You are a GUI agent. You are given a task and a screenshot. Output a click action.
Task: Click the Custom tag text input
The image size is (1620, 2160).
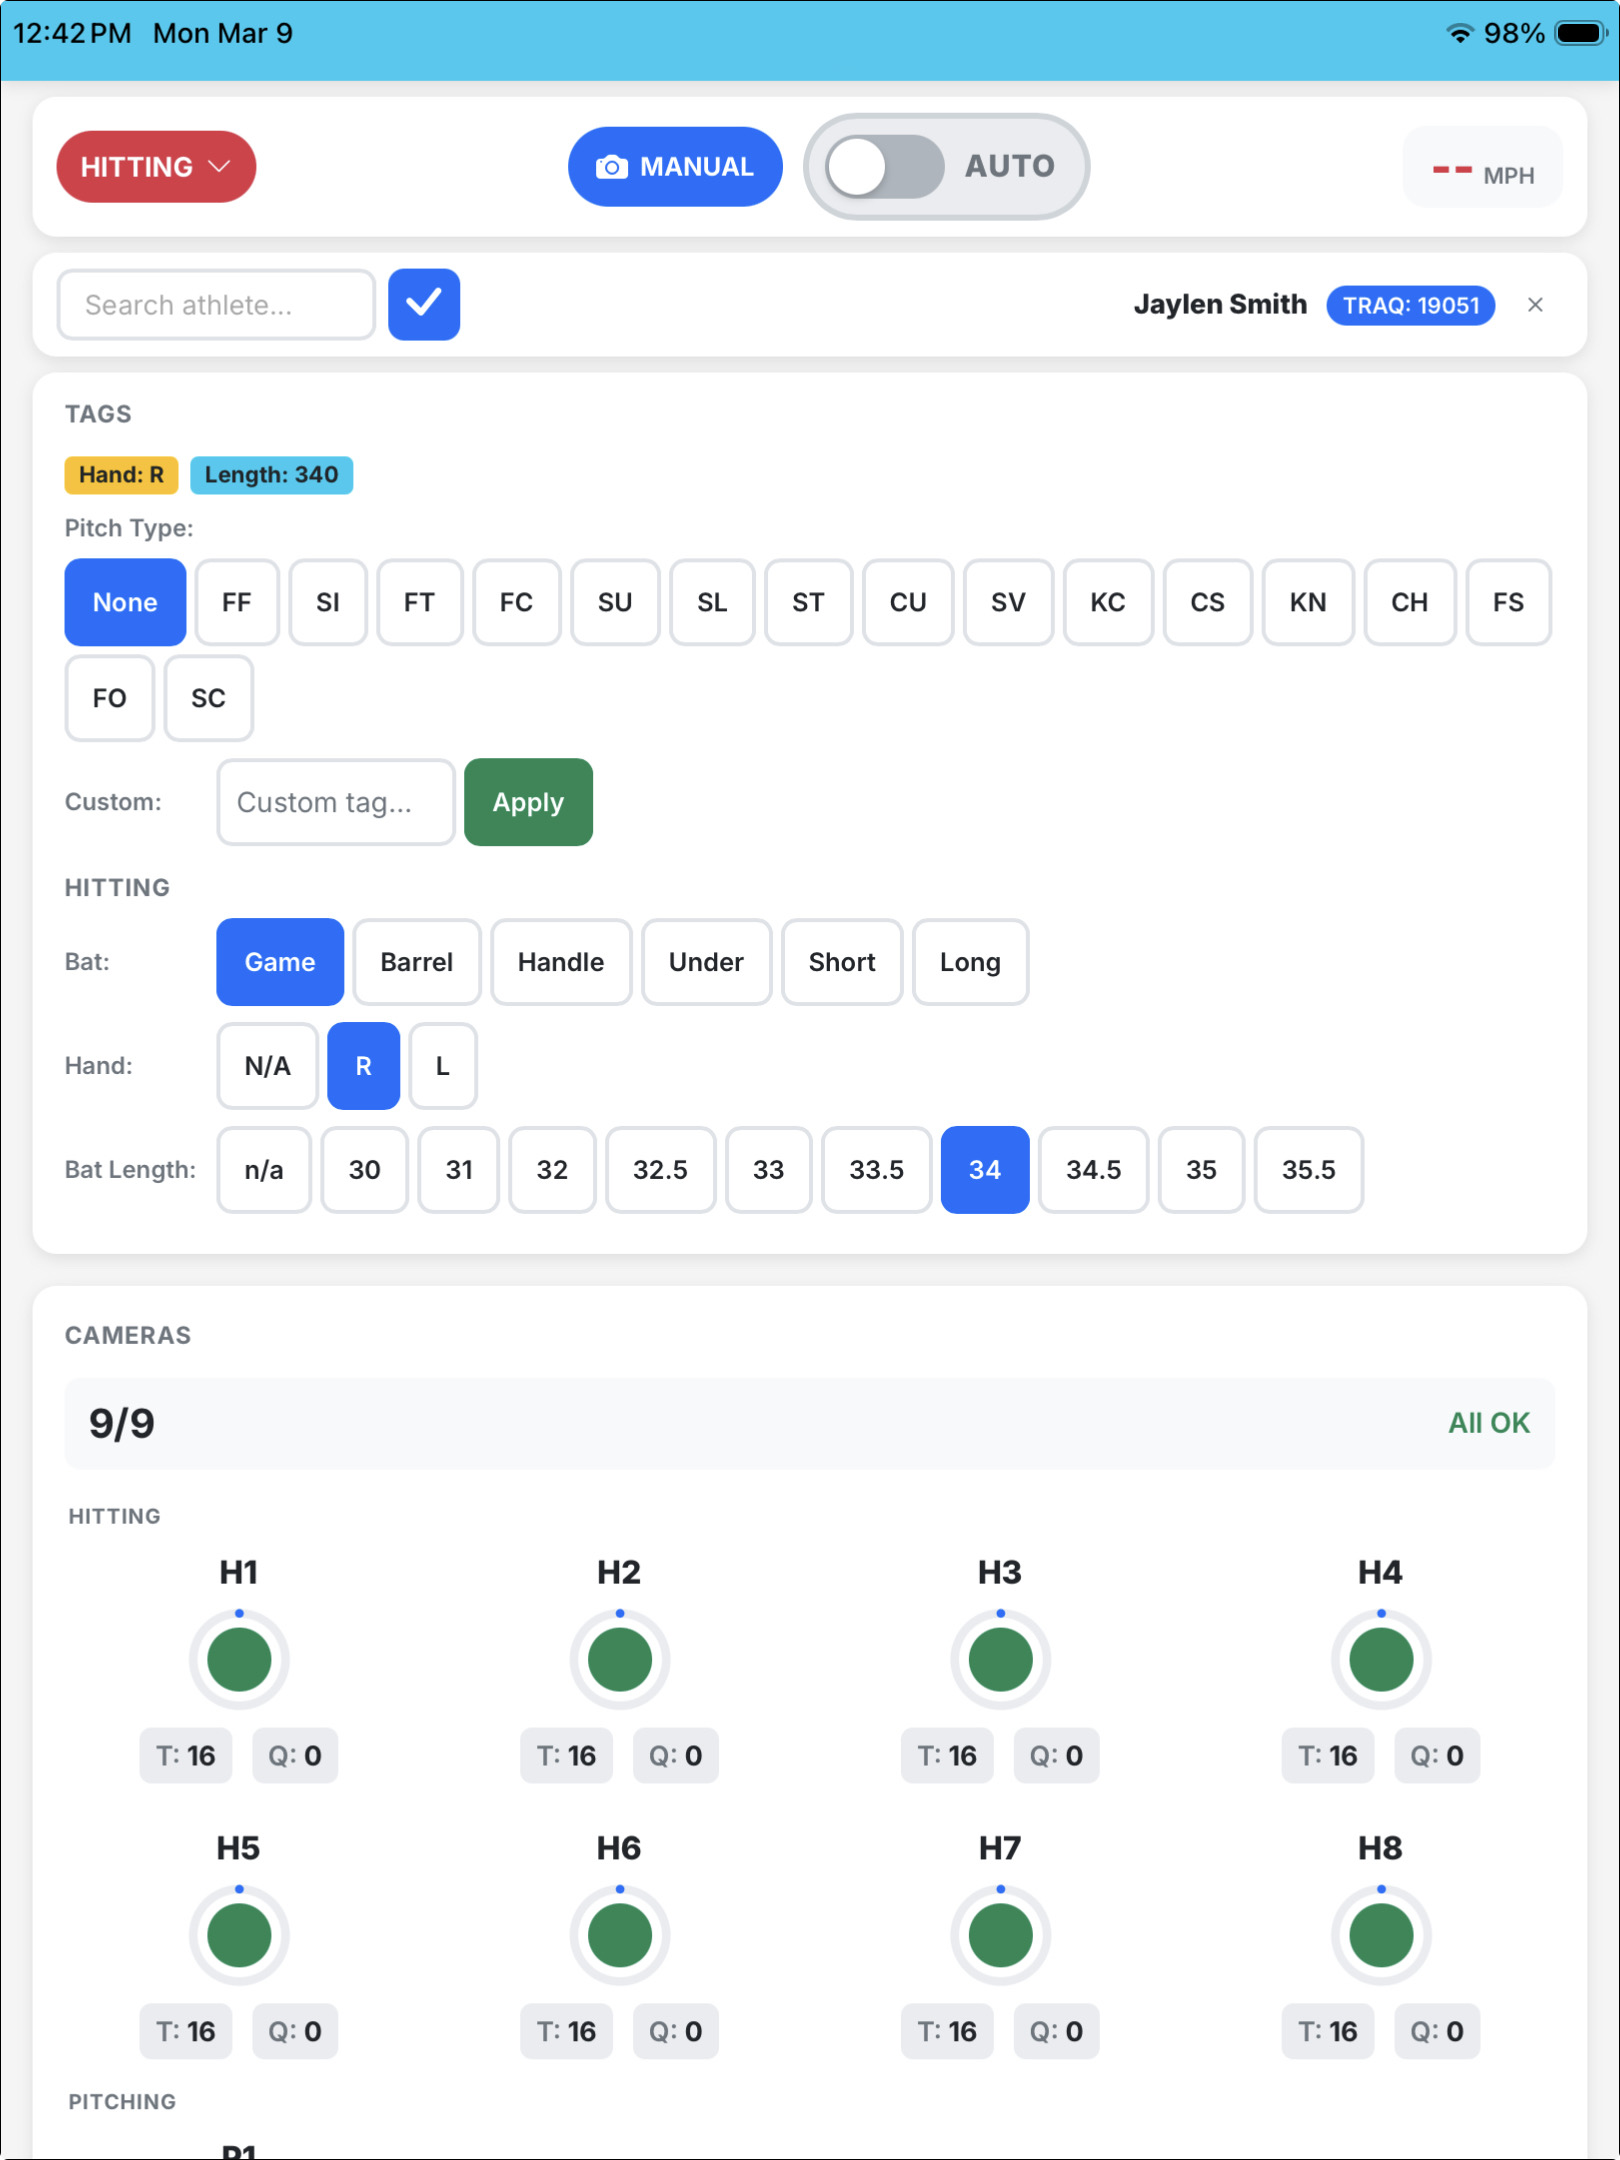(336, 802)
